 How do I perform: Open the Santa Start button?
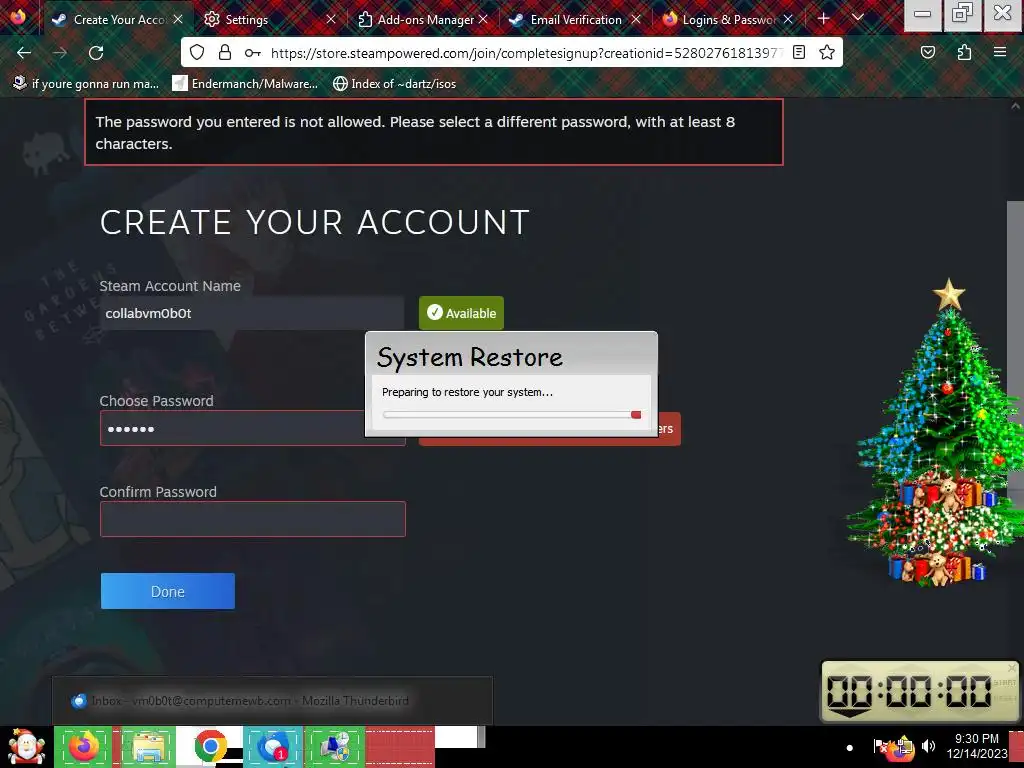tap(26, 747)
